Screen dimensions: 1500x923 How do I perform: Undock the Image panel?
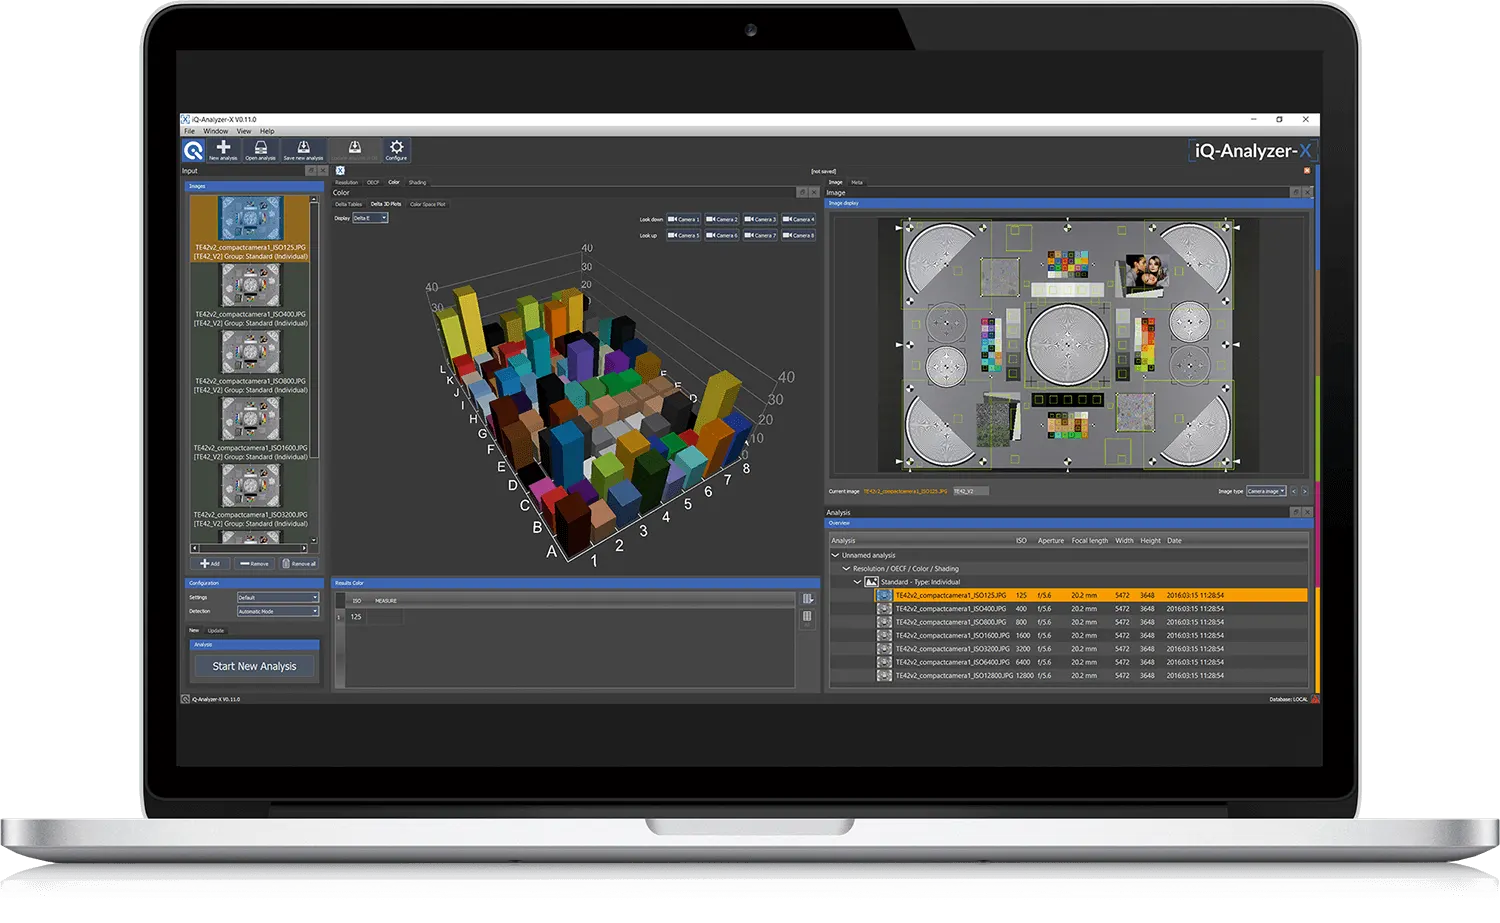pyautogui.click(x=1295, y=192)
